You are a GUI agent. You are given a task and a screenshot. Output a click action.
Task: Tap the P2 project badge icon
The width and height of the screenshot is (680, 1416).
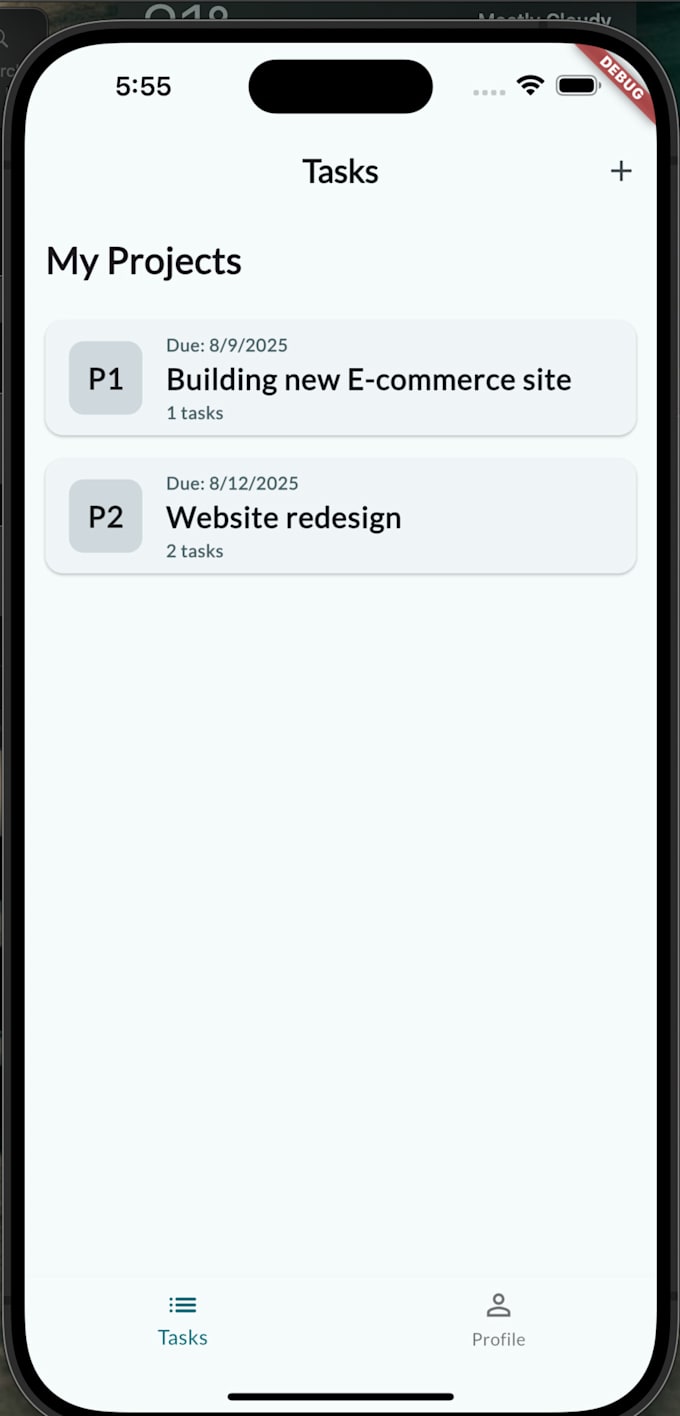click(105, 516)
